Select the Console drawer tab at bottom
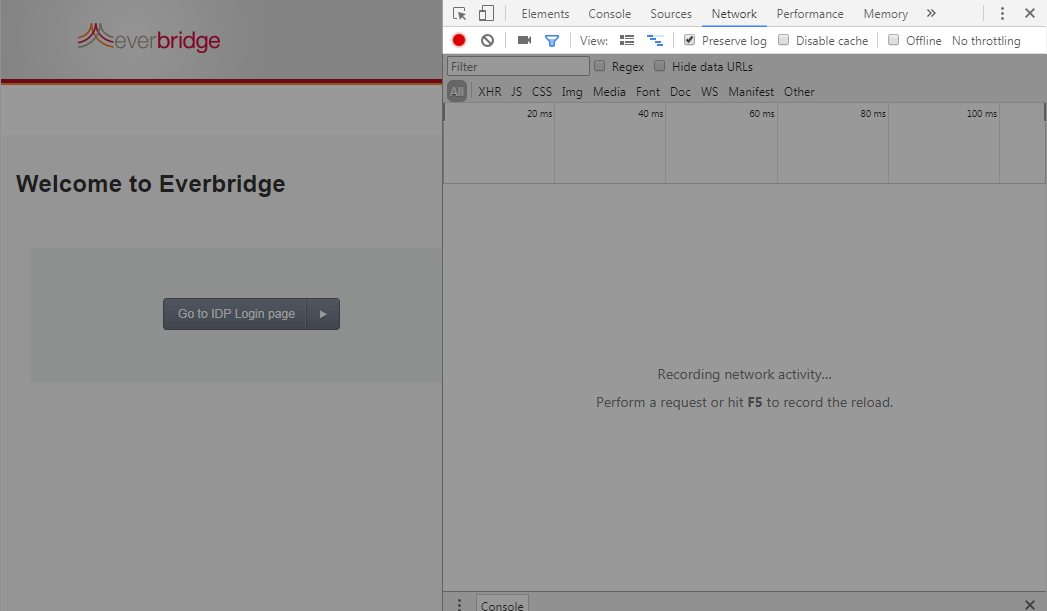 pos(502,604)
